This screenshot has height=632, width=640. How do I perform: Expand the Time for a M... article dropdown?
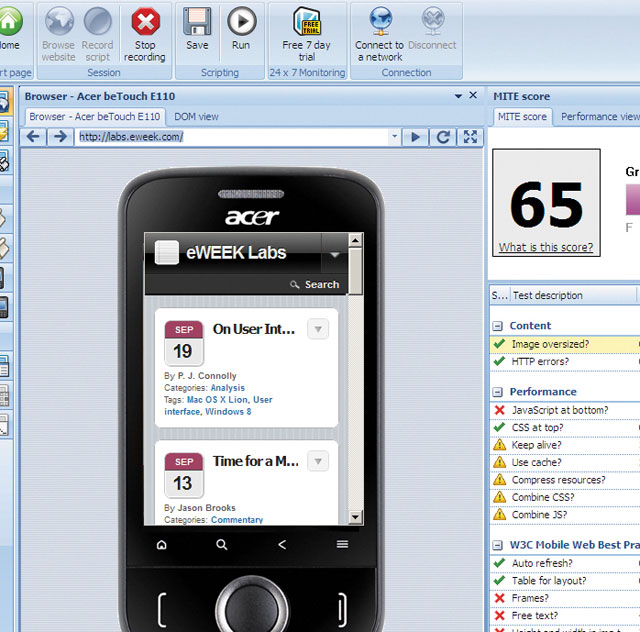pyautogui.click(x=318, y=461)
